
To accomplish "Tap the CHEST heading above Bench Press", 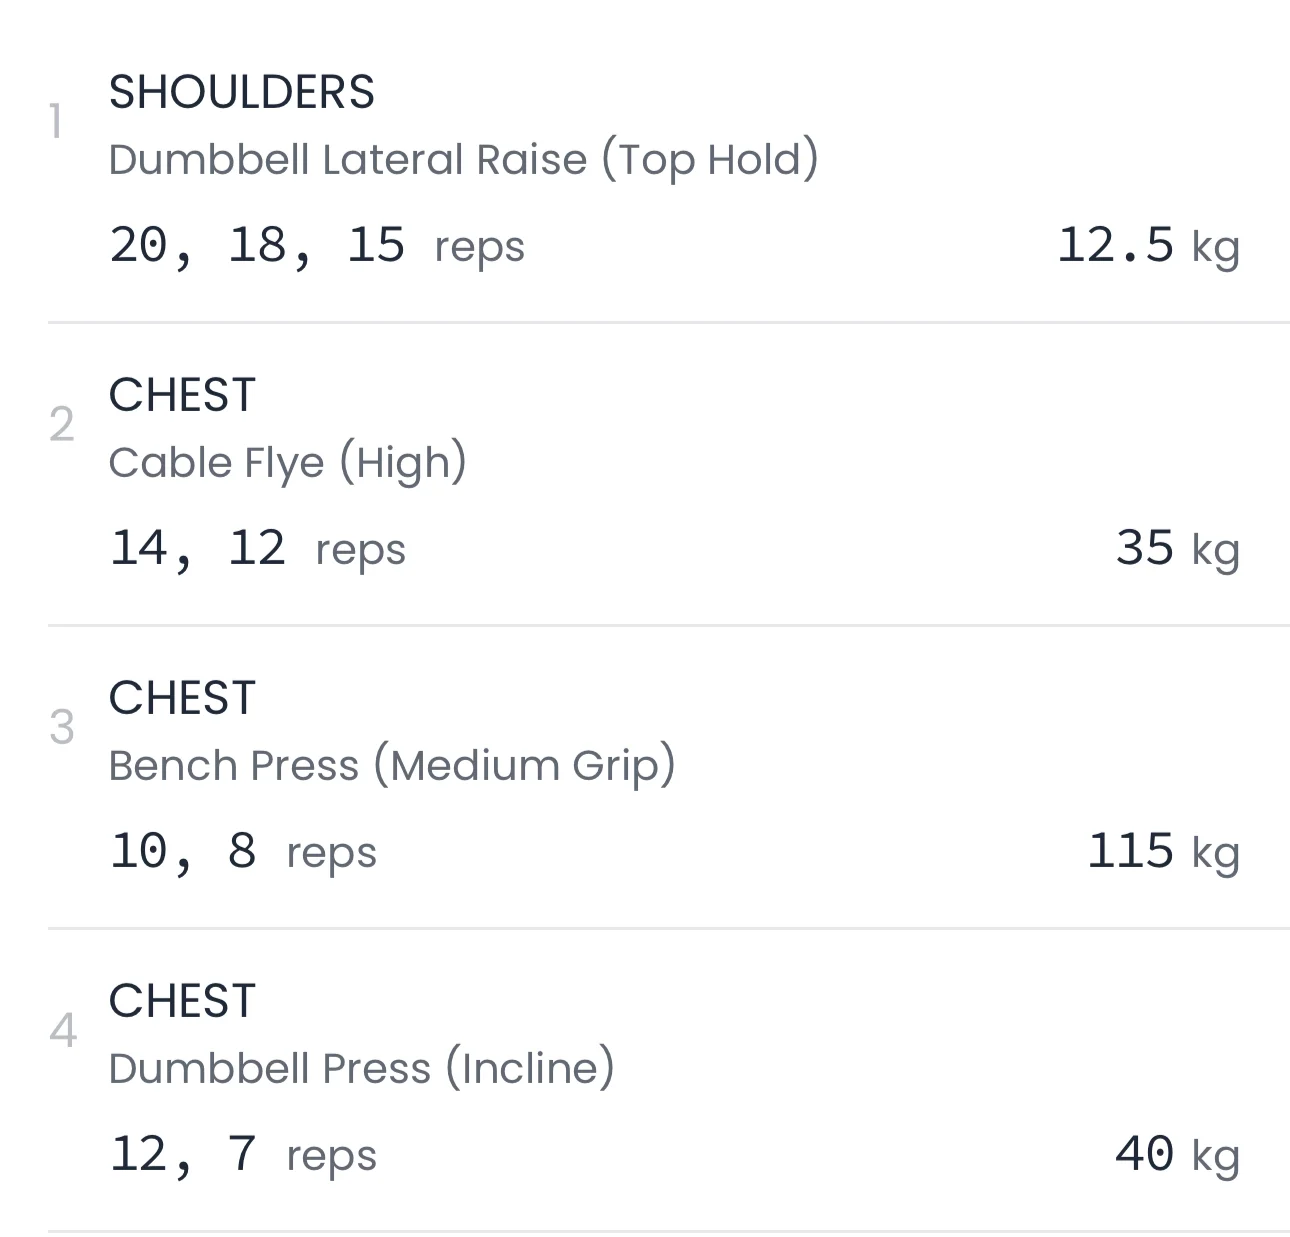I will point(182,698).
